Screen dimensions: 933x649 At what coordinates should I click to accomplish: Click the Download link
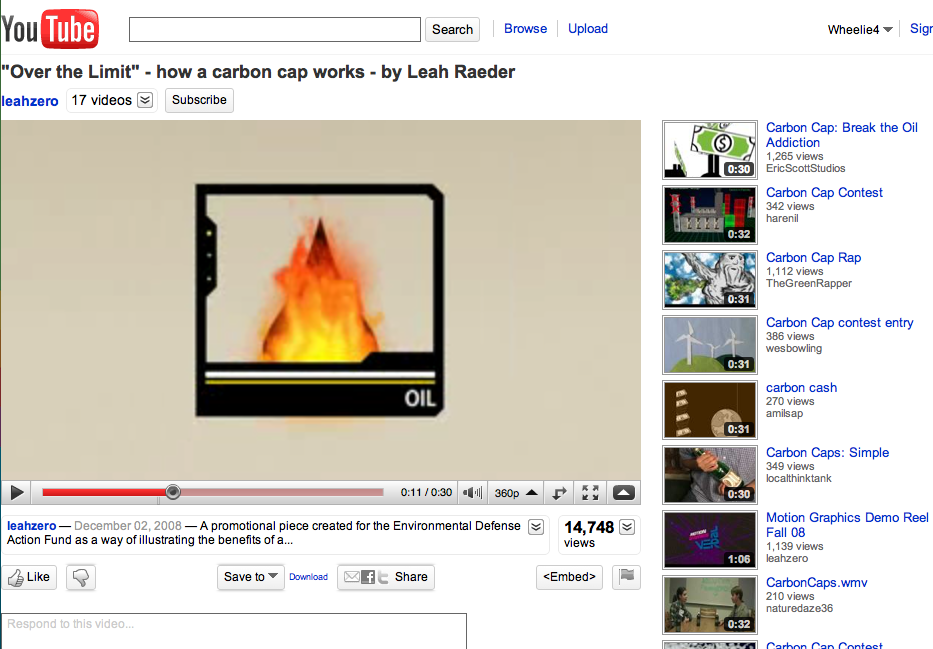click(x=308, y=577)
